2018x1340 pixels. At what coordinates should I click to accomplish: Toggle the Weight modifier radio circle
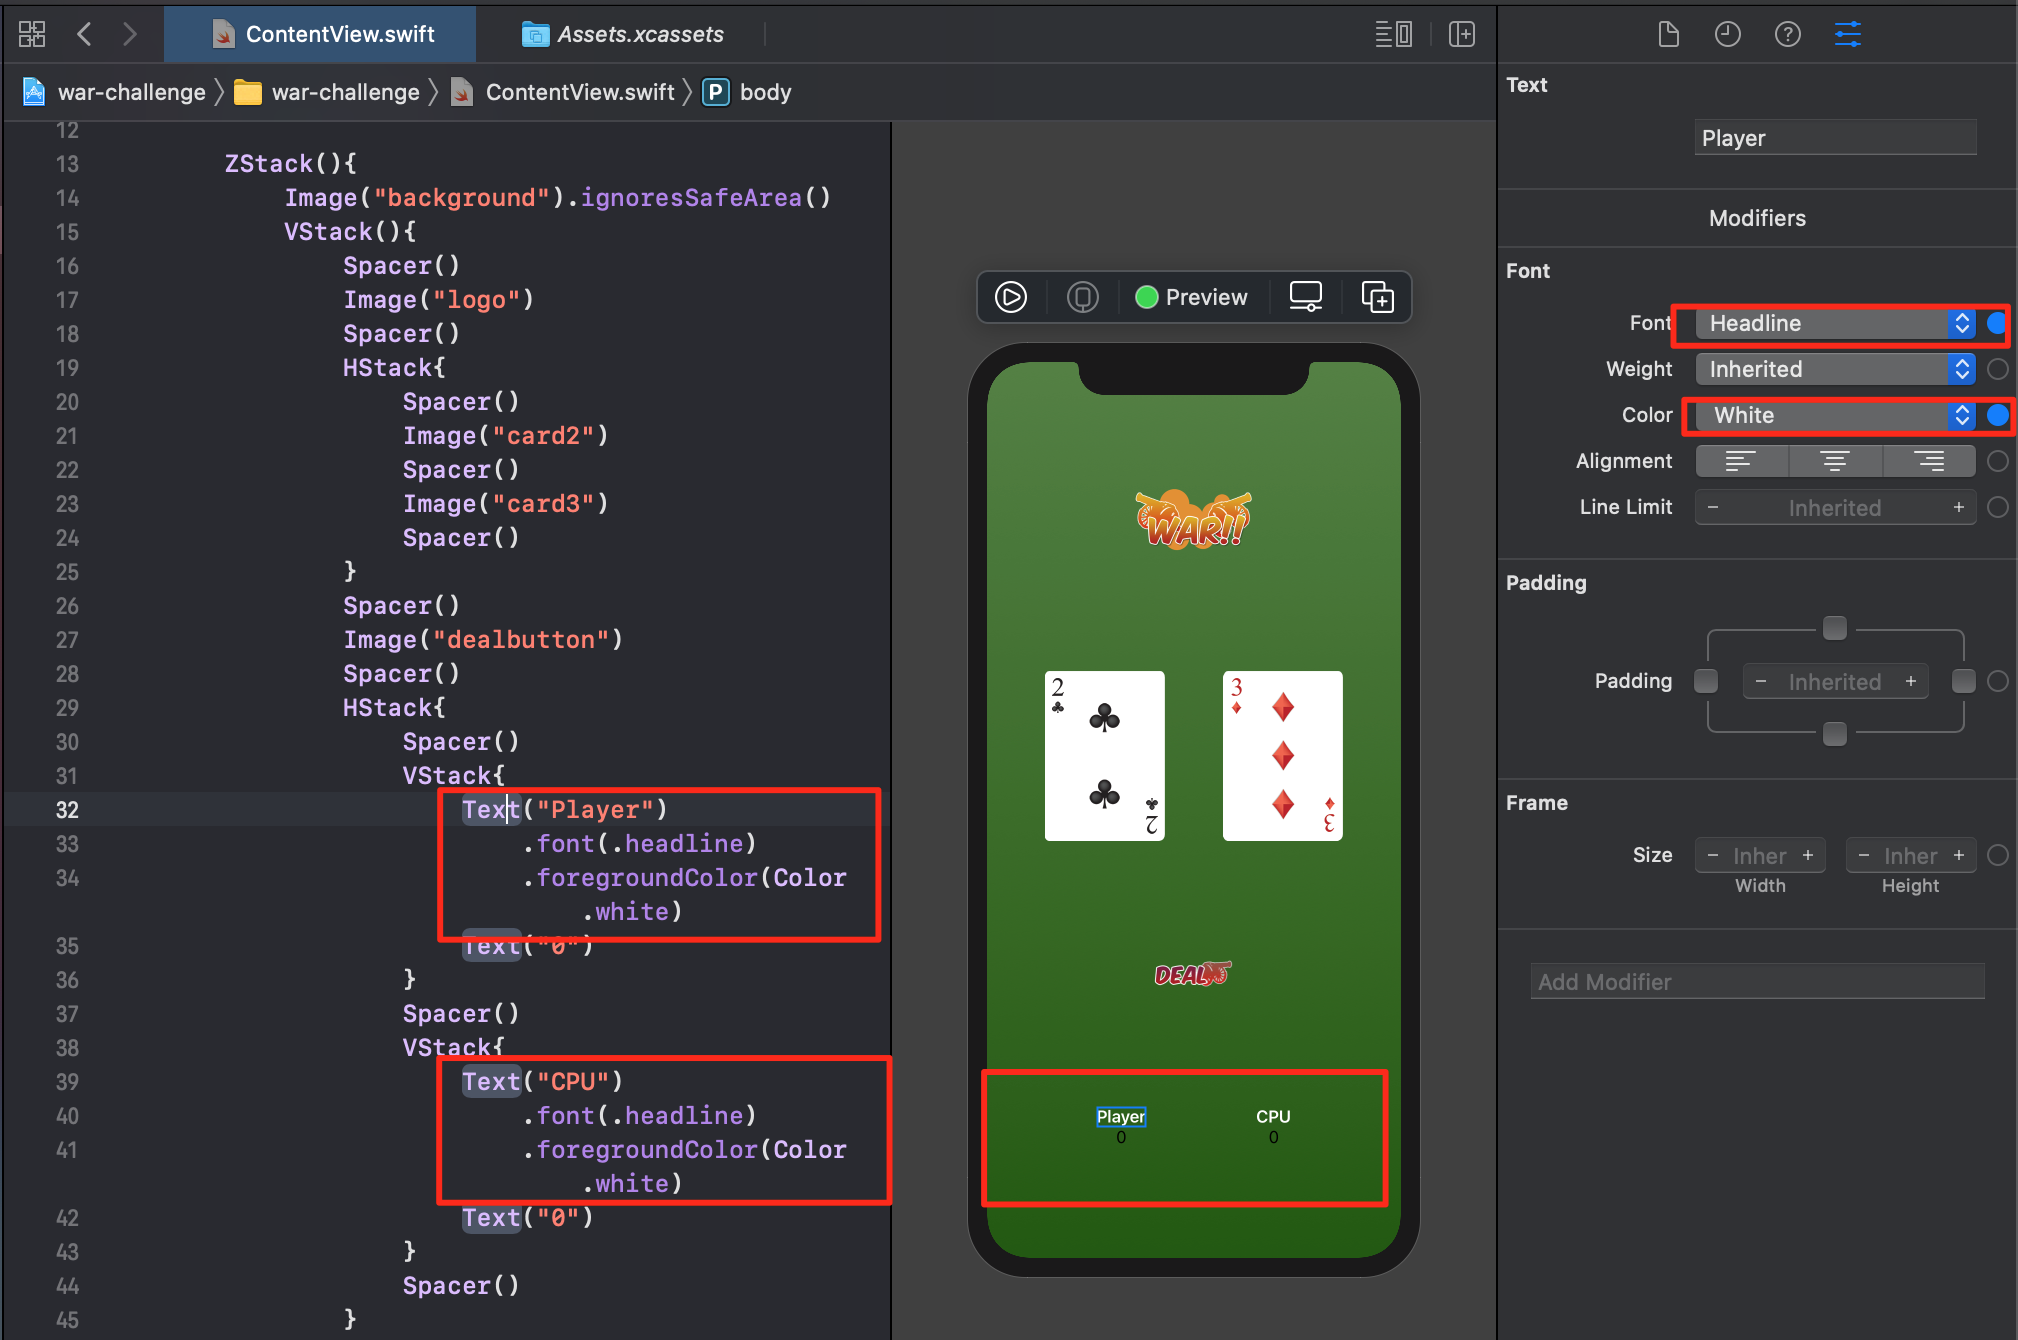pos(1997,369)
